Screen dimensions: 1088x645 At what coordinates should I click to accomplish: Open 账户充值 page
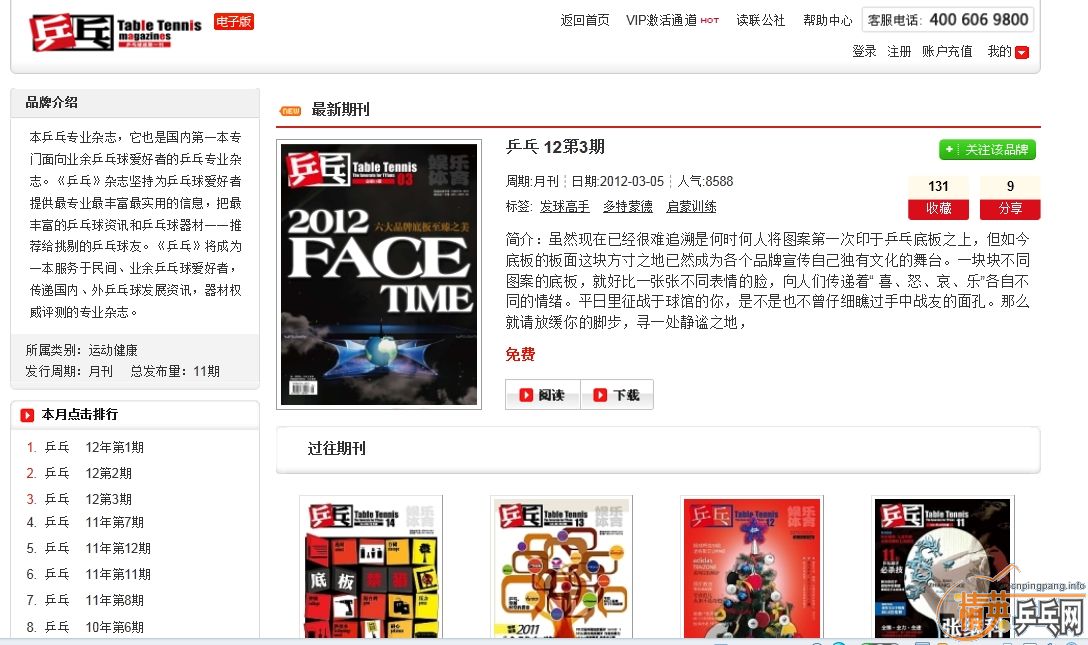947,51
